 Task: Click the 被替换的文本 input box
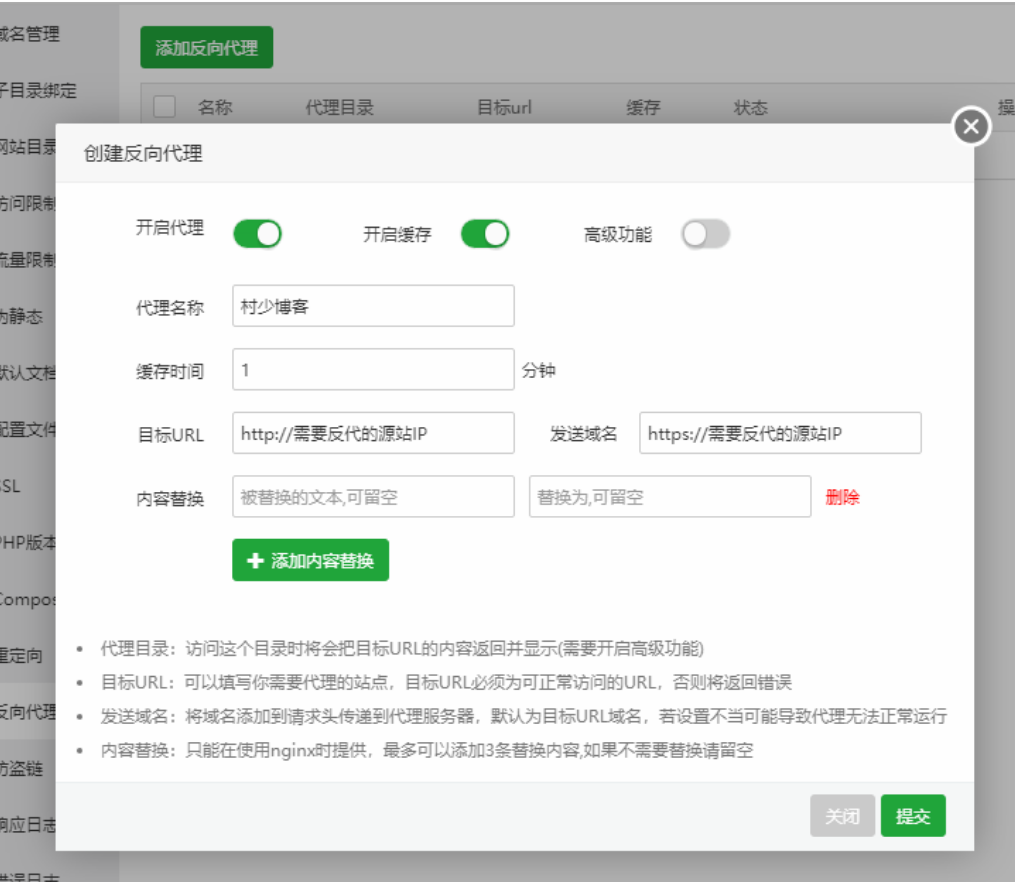click(373, 497)
